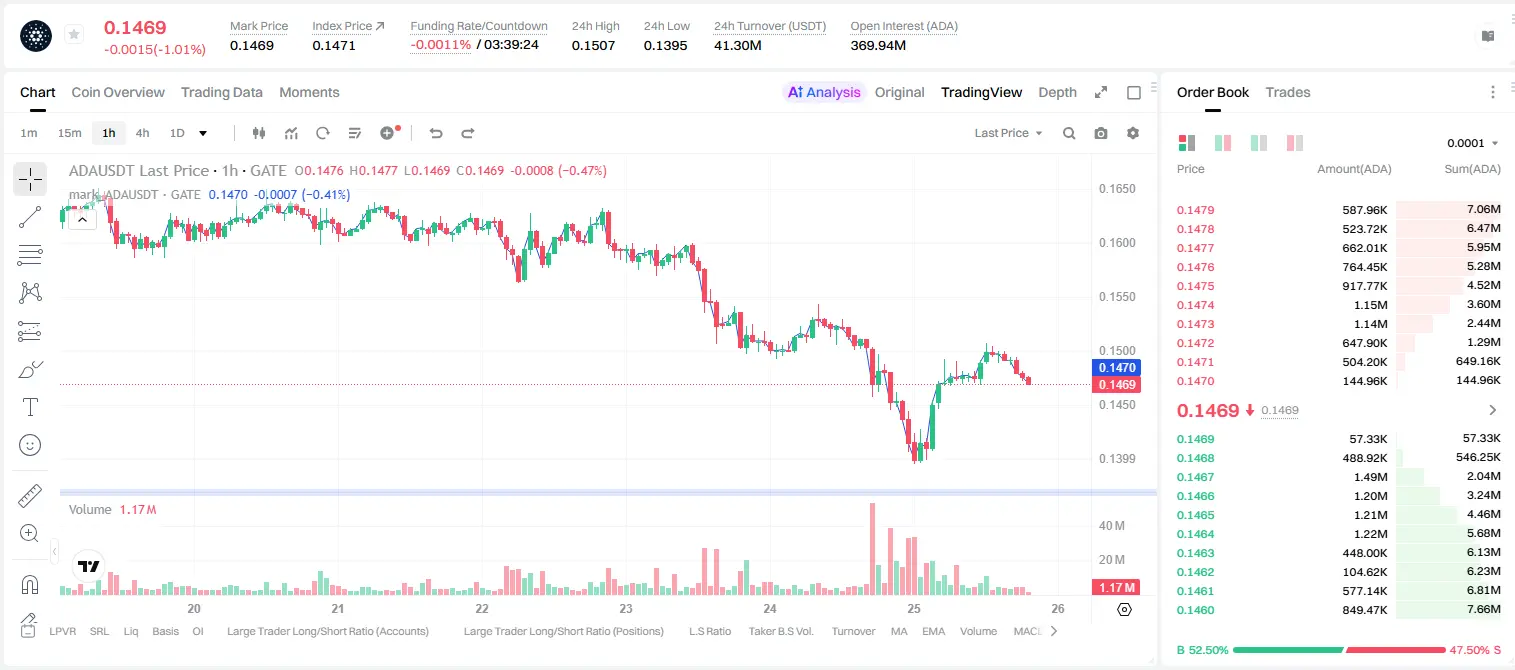Open the Last Price dropdown
Viewport: 1515px width, 670px height.
pyautogui.click(x=1008, y=133)
